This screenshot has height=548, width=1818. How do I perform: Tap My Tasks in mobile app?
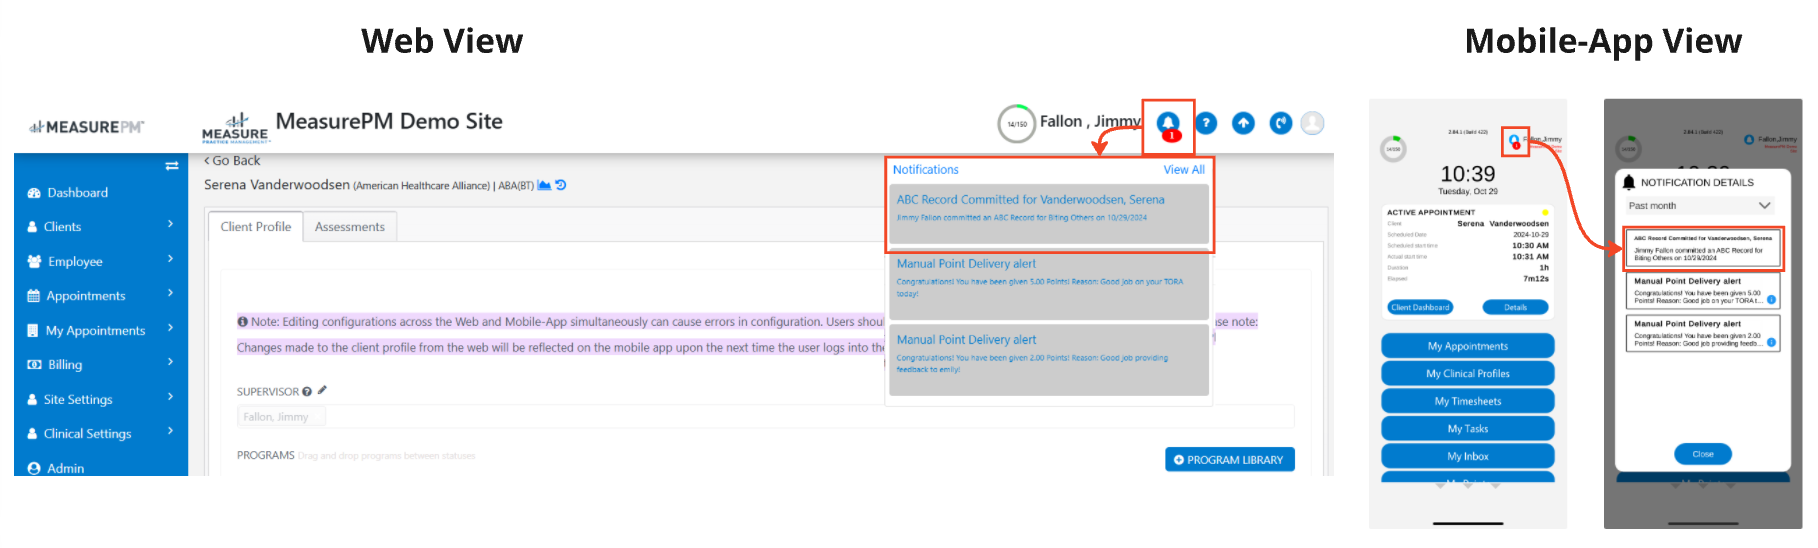(x=1468, y=429)
